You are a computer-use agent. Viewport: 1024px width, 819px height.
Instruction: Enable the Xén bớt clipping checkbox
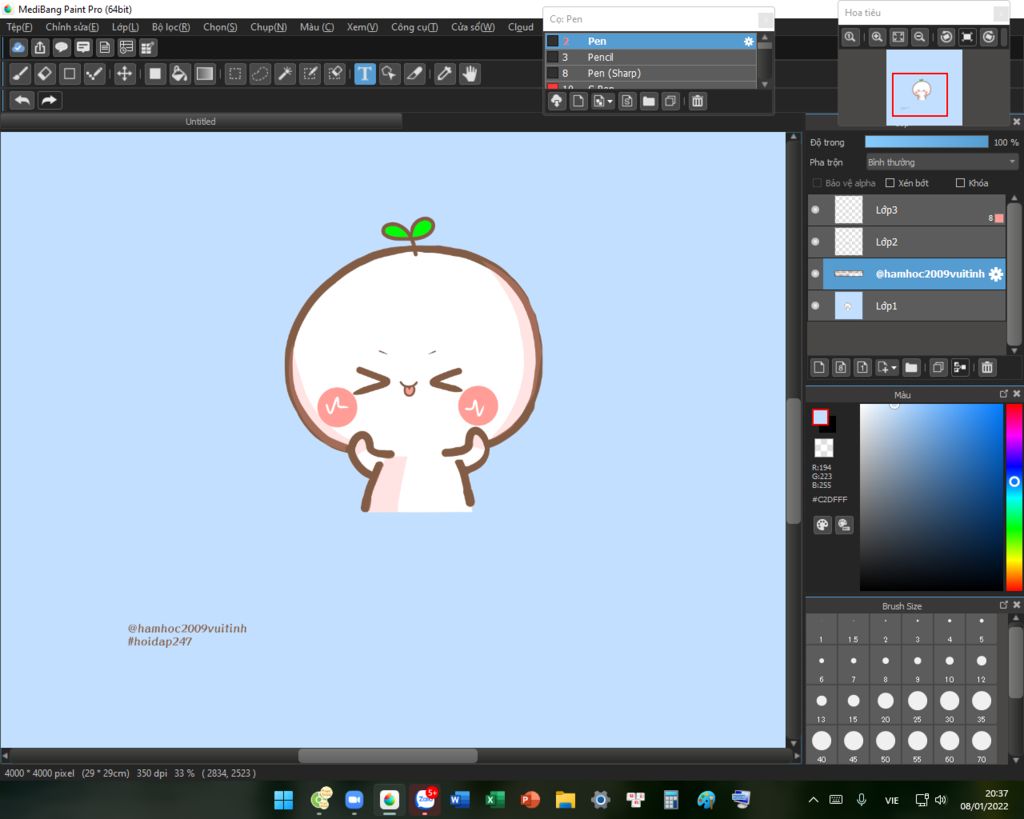pos(890,183)
